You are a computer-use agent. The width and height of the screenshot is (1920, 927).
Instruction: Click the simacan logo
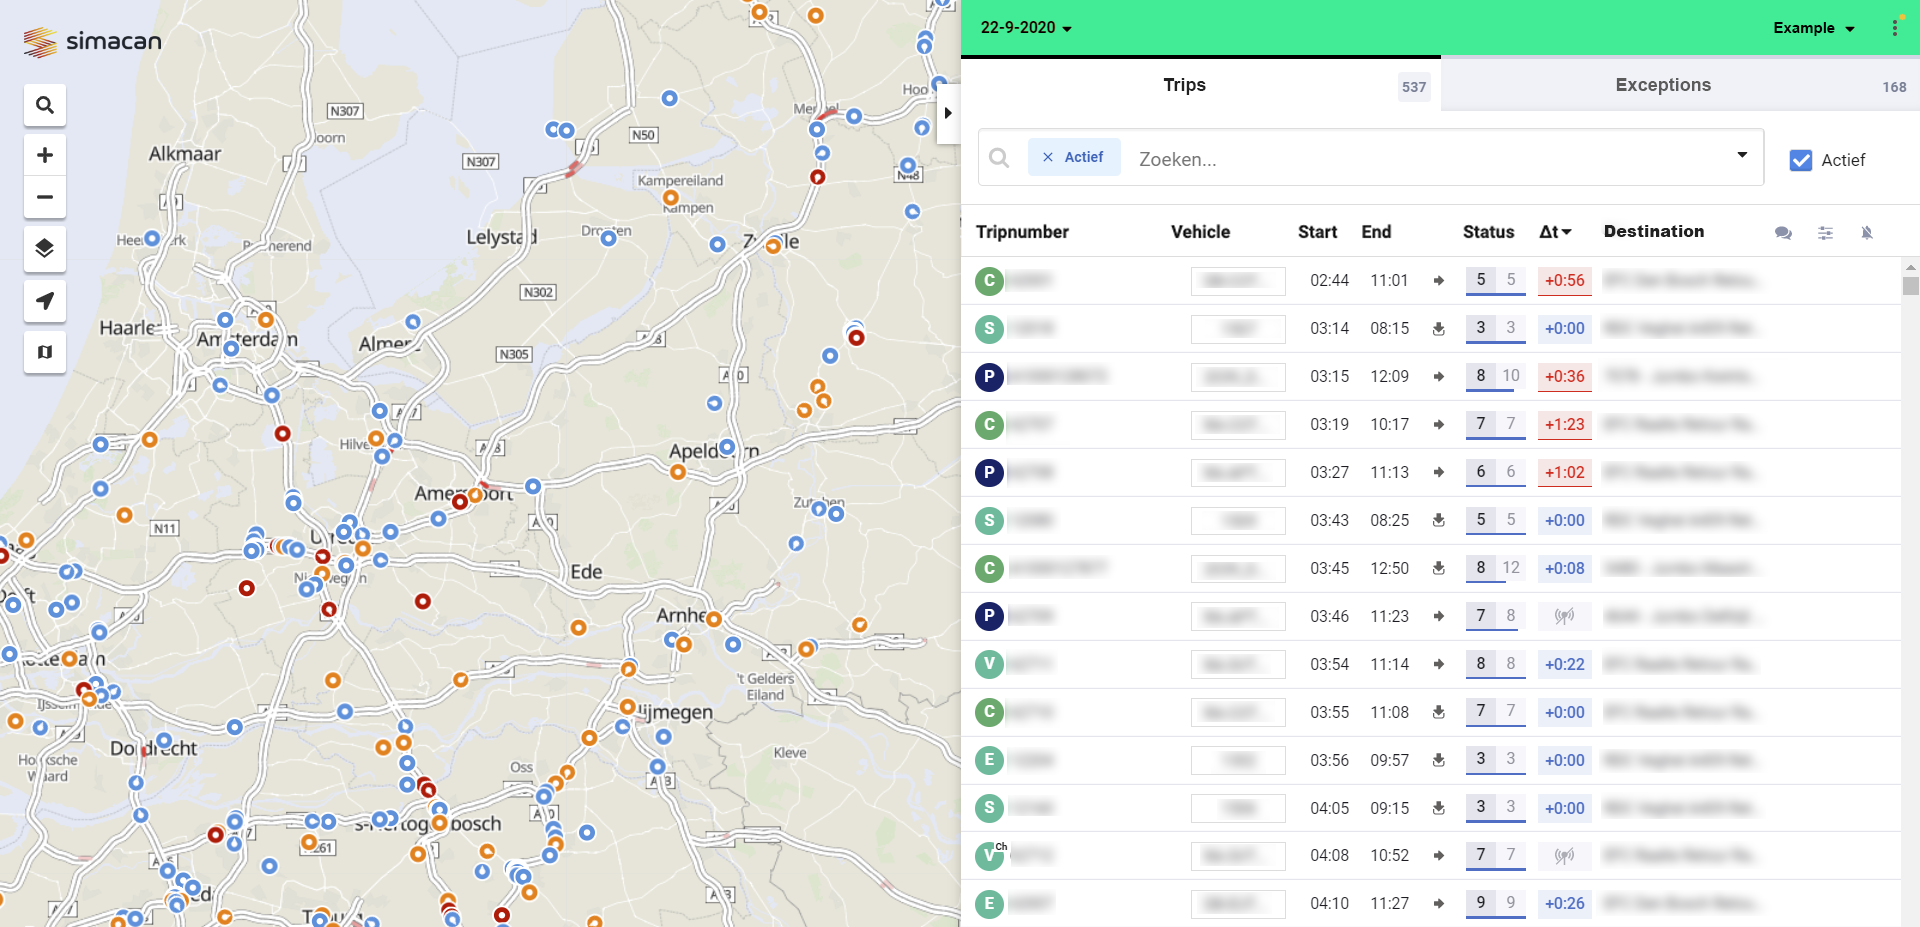click(x=91, y=41)
